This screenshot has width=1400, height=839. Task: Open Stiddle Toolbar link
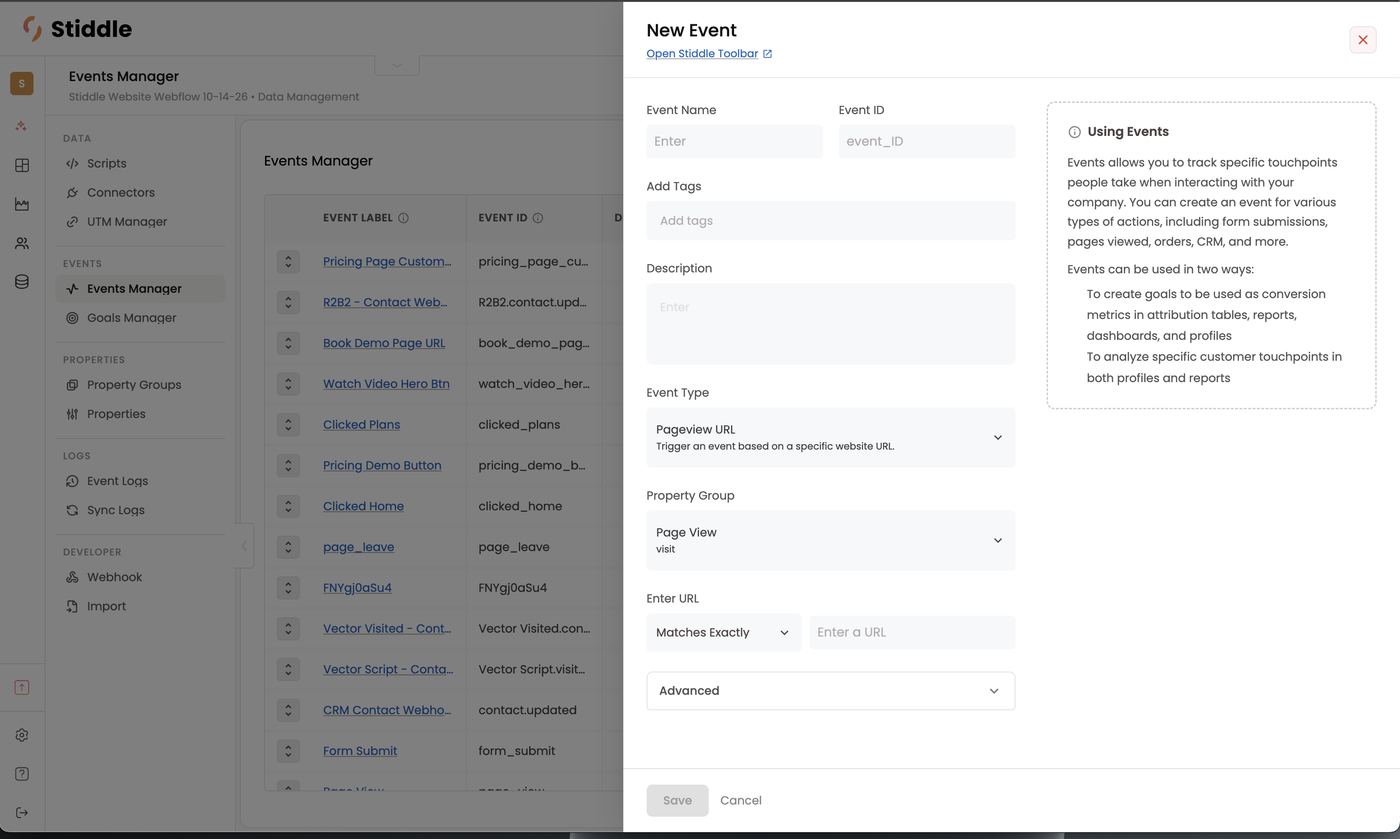tap(709, 54)
